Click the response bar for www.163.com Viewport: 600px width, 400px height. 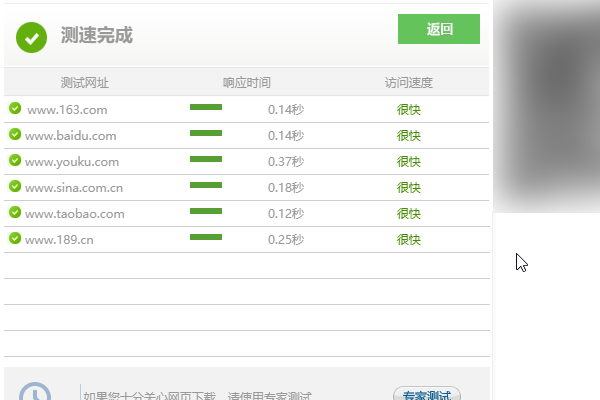206,107
